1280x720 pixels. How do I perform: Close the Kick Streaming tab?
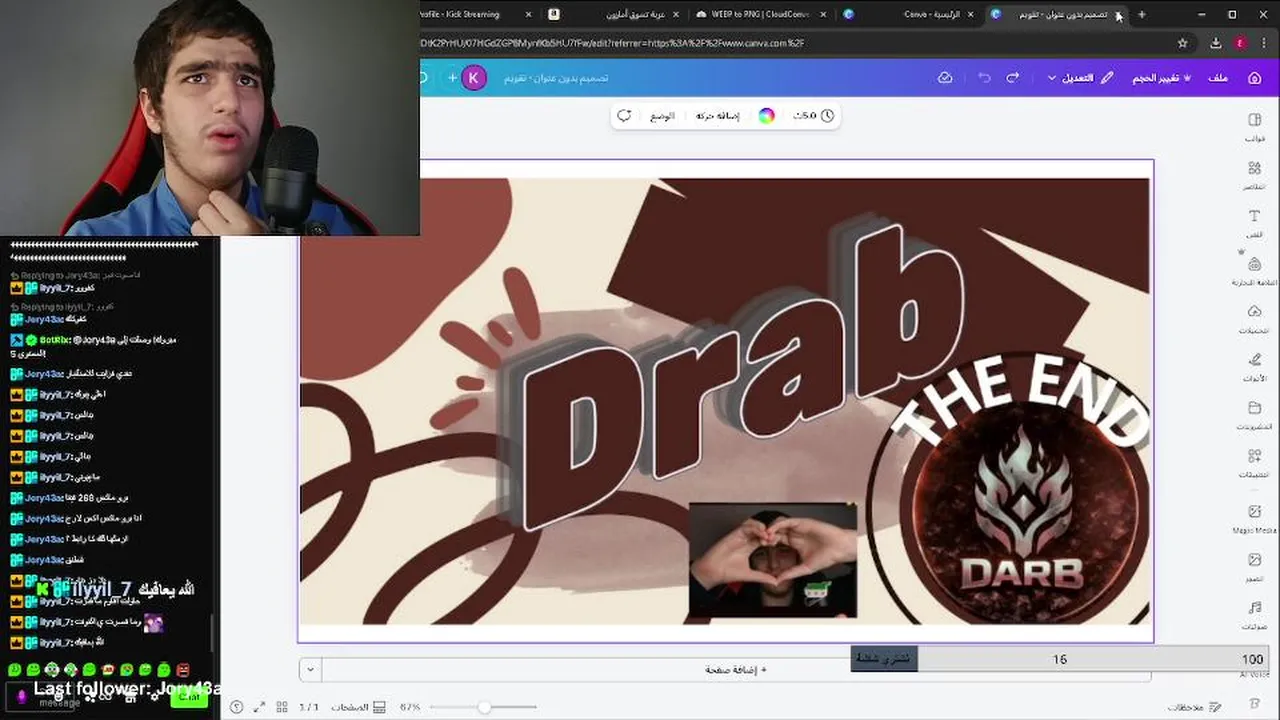(528, 14)
